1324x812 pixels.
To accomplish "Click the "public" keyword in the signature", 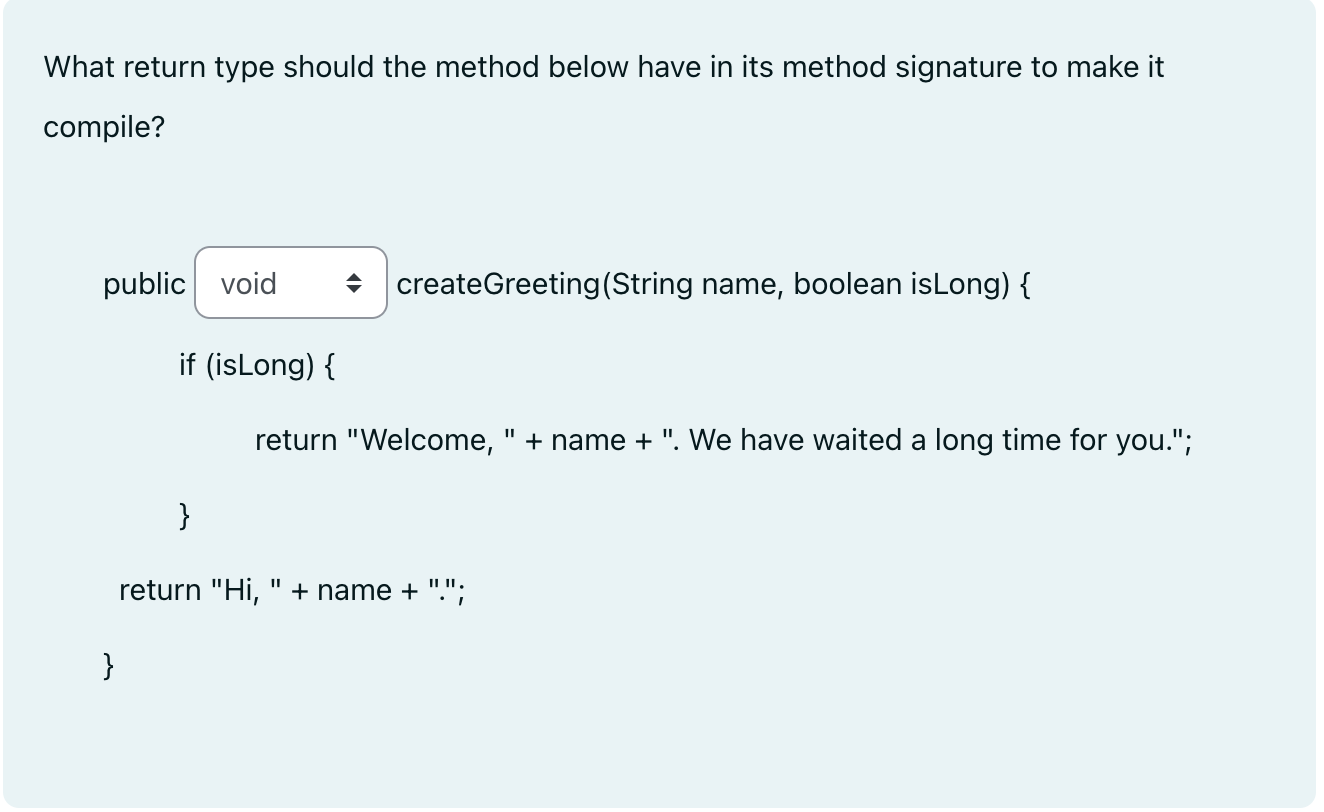I will coord(143,284).
